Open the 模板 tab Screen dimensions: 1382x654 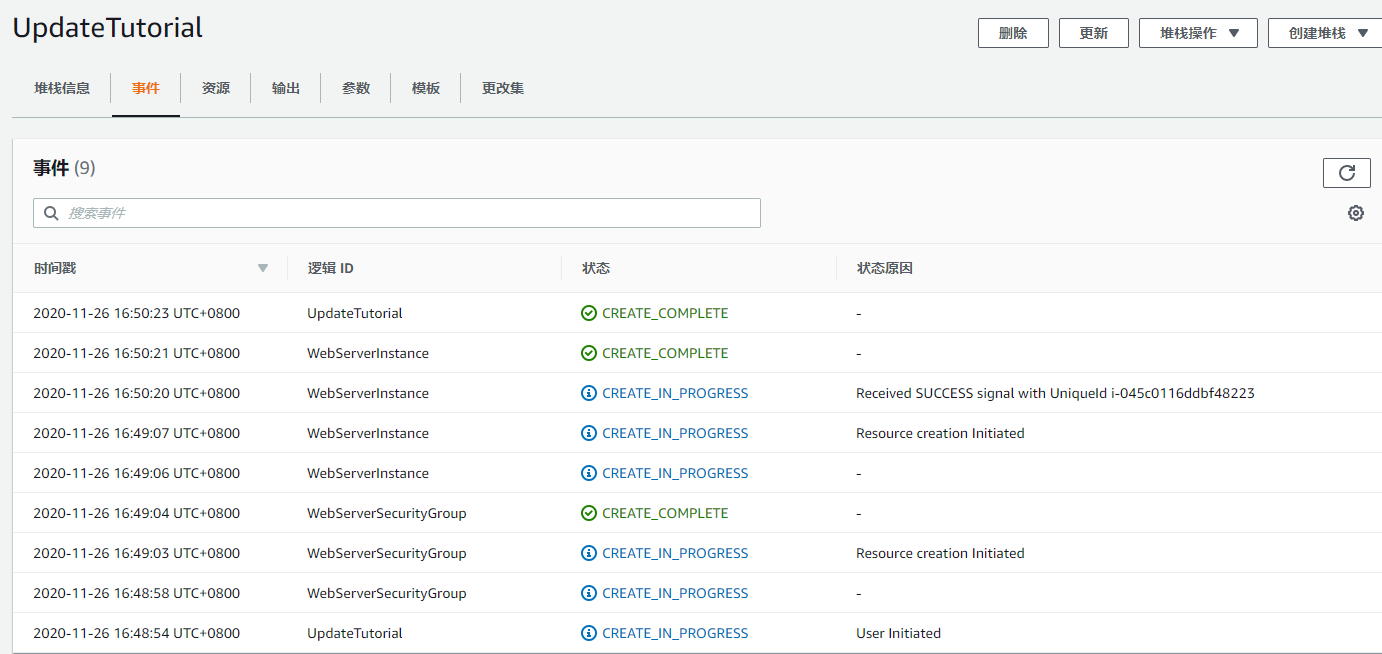point(426,88)
